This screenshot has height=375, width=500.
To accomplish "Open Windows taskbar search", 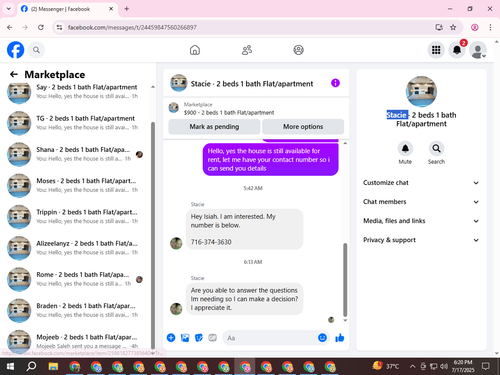I will (31, 367).
